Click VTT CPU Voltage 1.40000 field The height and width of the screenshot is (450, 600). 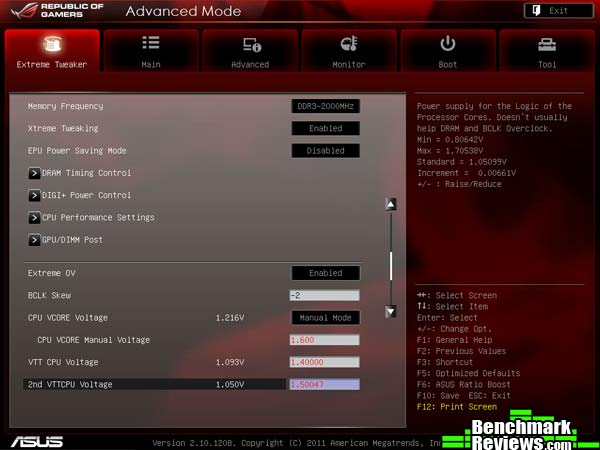pos(324,362)
